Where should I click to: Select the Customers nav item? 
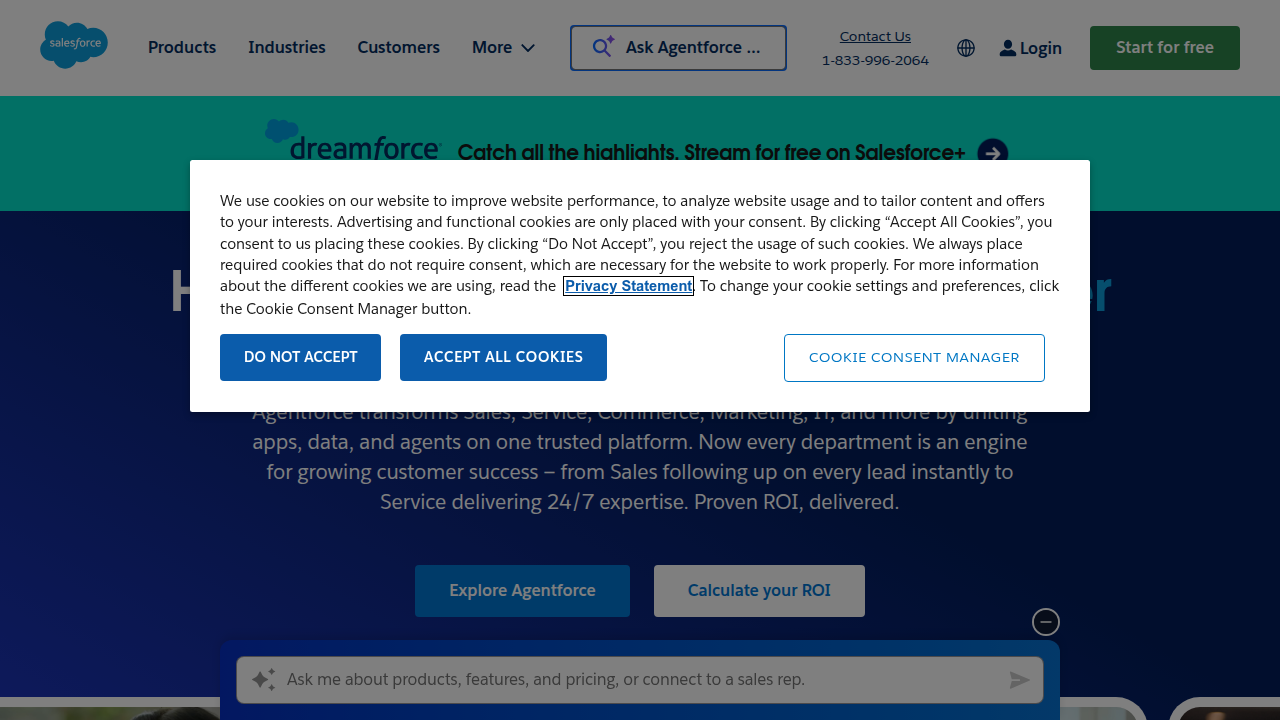(398, 47)
